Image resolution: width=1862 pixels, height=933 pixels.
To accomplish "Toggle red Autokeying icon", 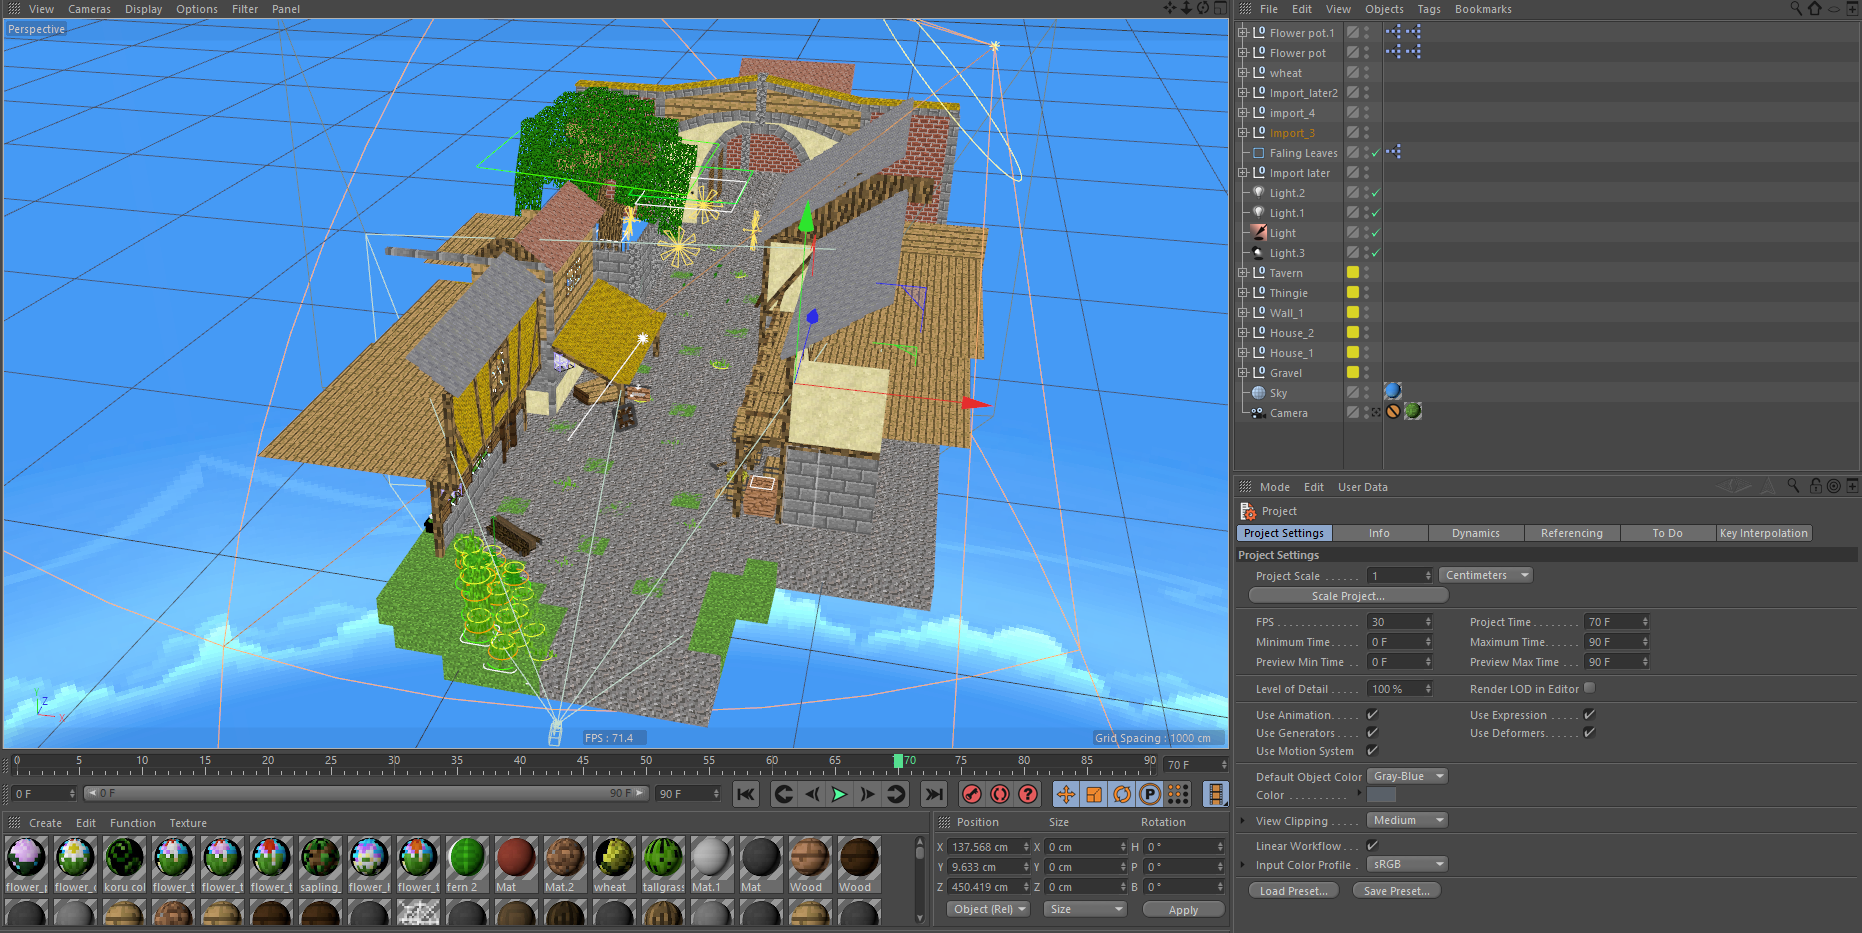I will (1000, 794).
